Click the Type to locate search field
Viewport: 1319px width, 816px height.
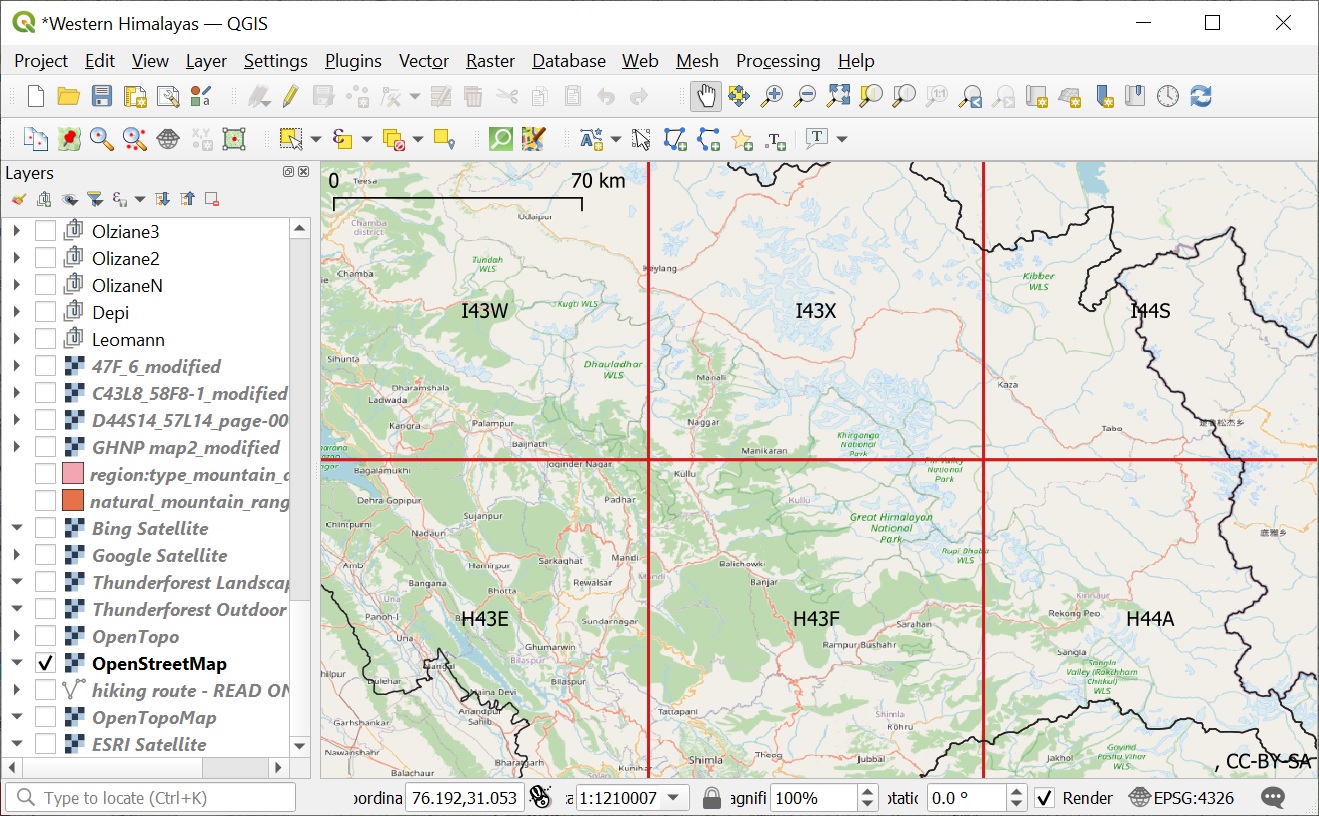[x=150, y=798]
